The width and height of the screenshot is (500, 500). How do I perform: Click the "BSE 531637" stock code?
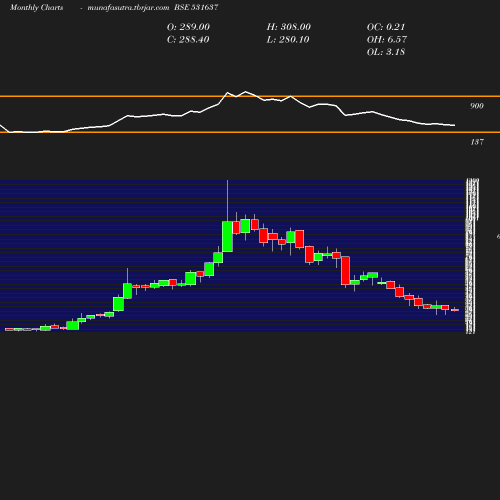[196, 7]
